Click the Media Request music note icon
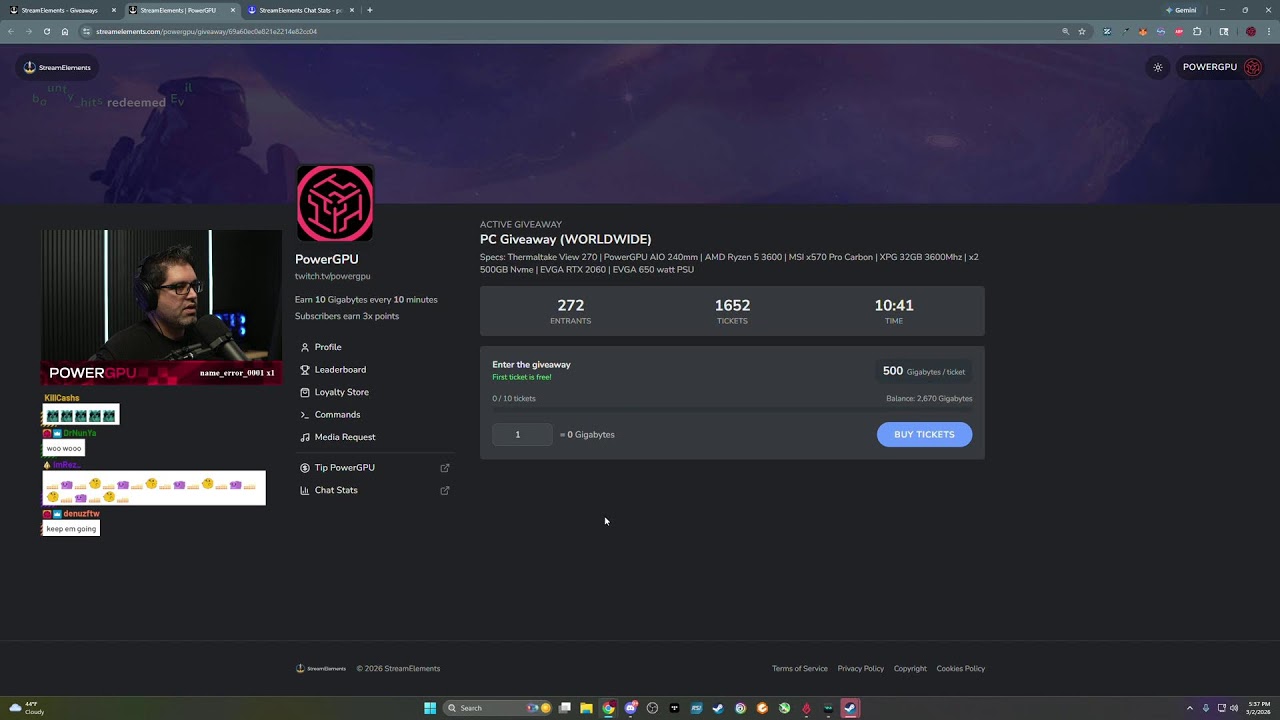The width and height of the screenshot is (1280, 720). [x=305, y=437]
